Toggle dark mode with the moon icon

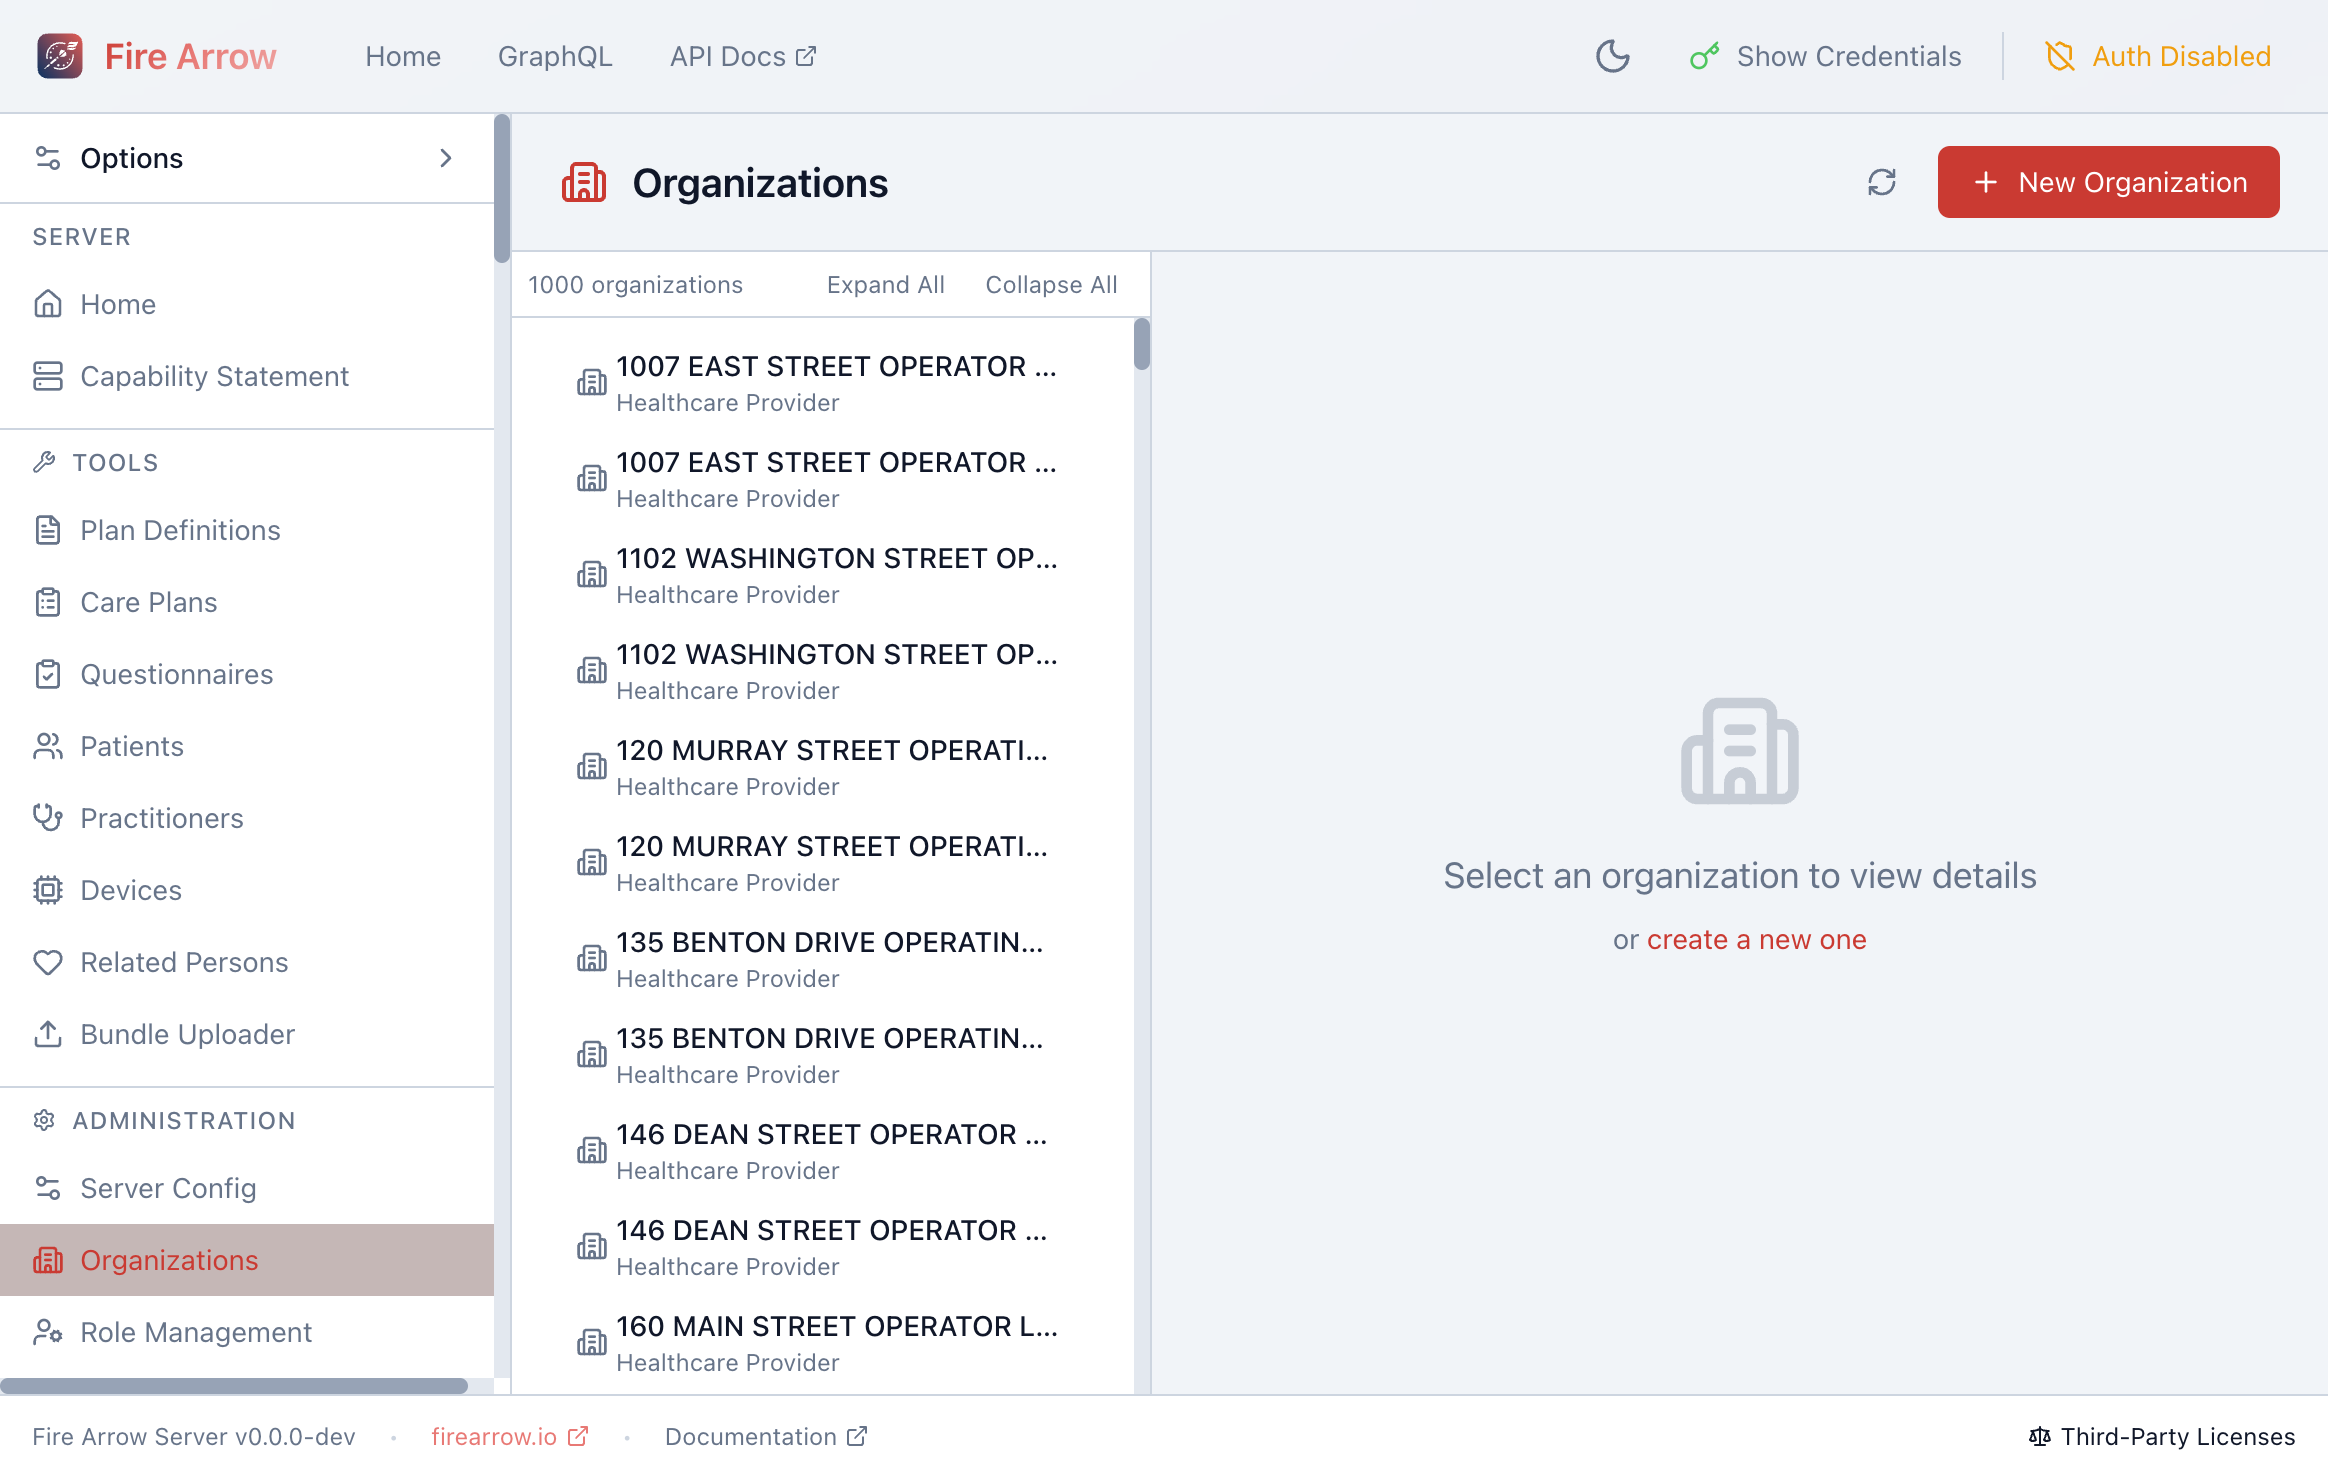(x=1612, y=57)
